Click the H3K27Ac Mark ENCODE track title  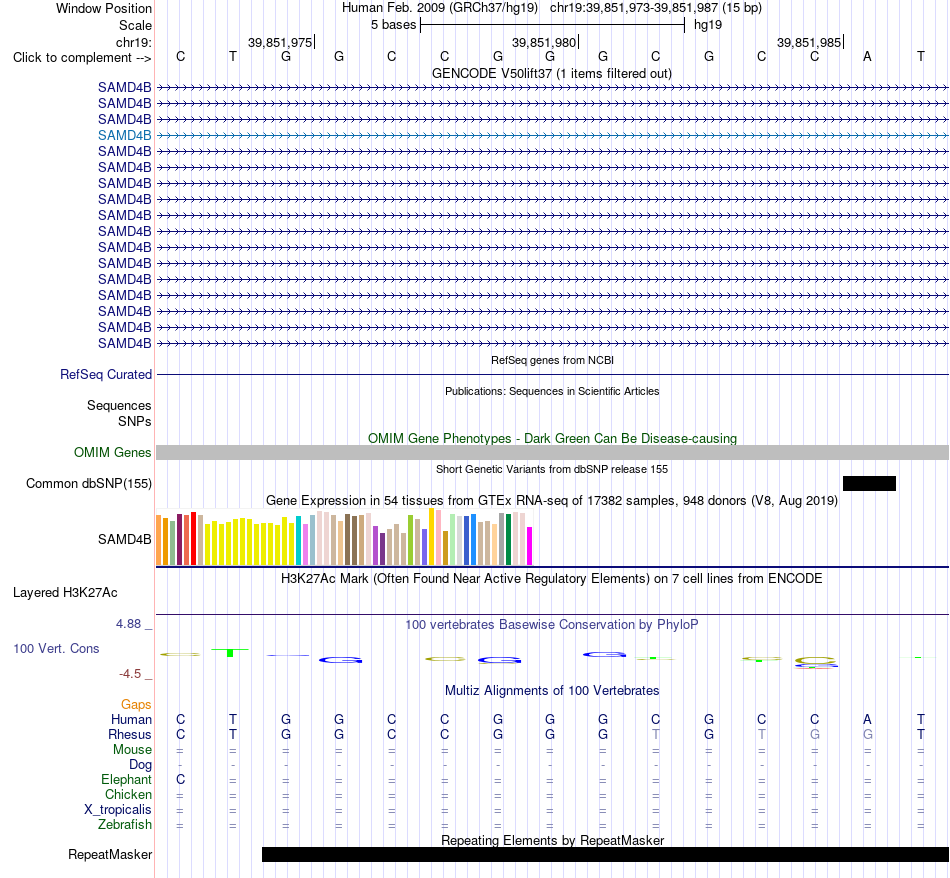[x=552, y=578]
